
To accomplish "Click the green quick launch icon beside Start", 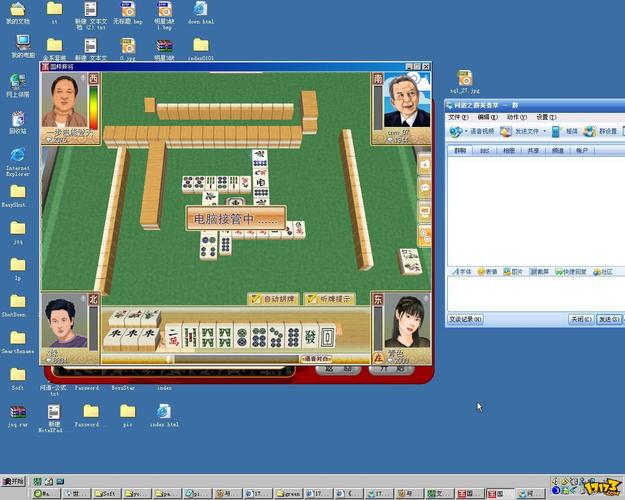I will 37,482.
